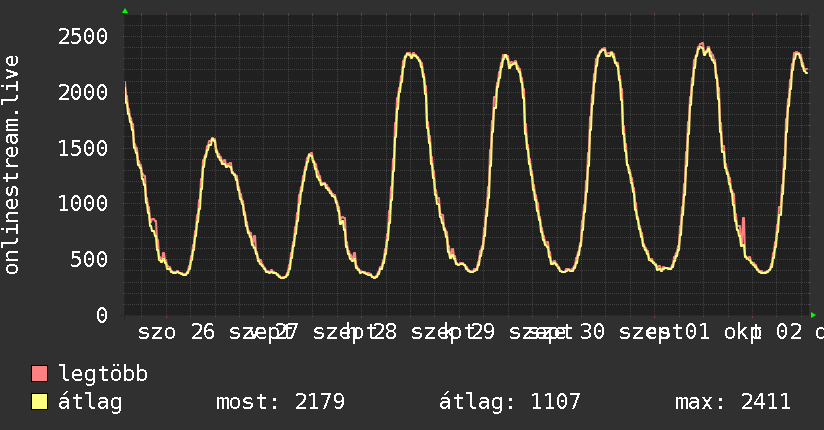Click the yellow átlag legend swatch
824x430 pixels.
pyautogui.click(x=39, y=401)
